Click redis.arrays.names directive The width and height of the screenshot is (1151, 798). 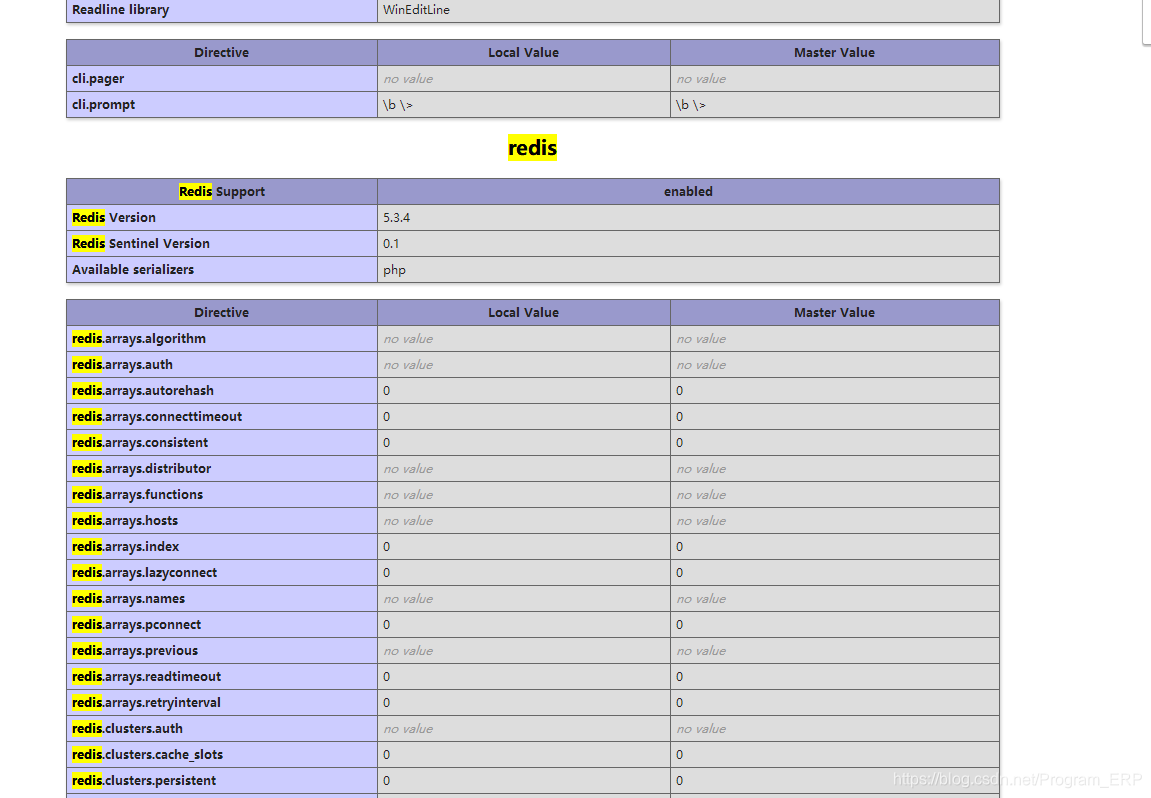128,598
